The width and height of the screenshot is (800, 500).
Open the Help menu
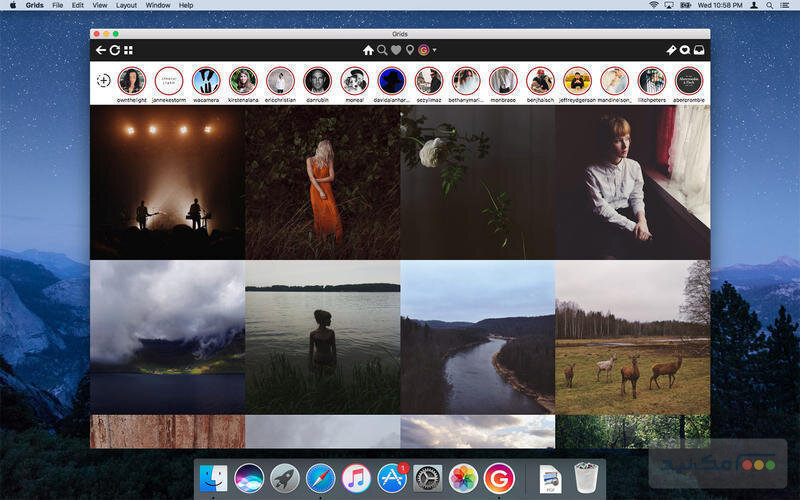pyautogui.click(x=186, y=5)
